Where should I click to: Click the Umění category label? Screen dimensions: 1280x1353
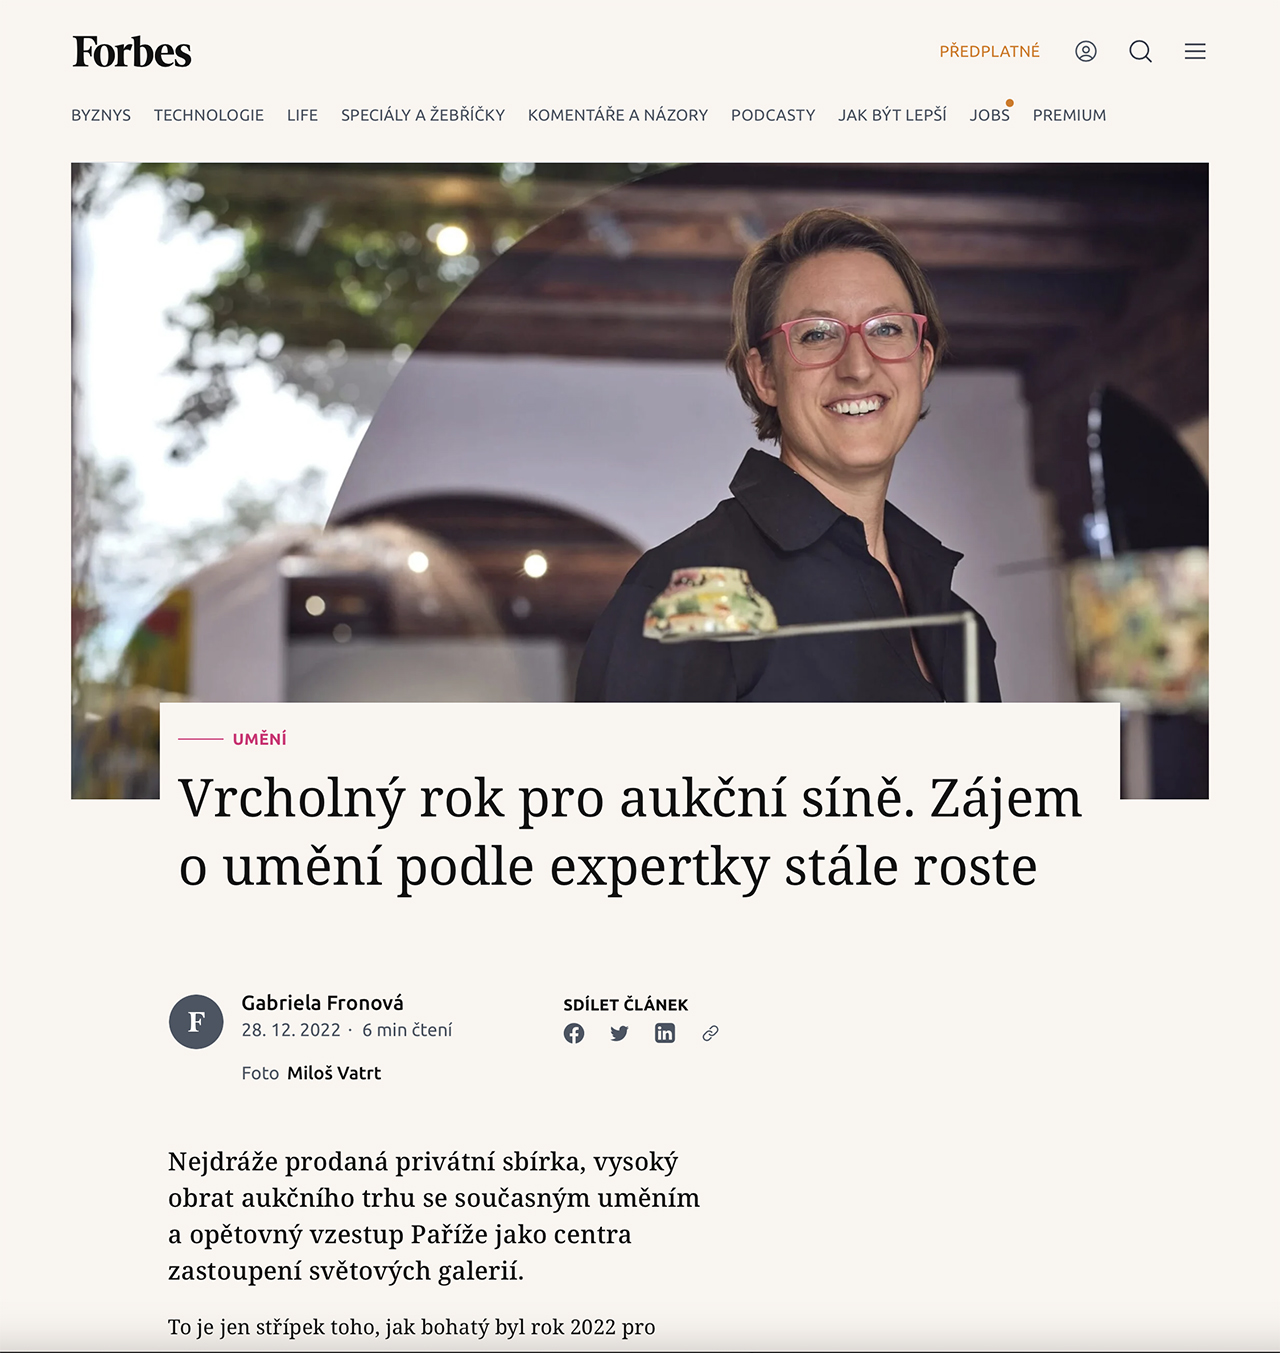[x=260, y=739]
